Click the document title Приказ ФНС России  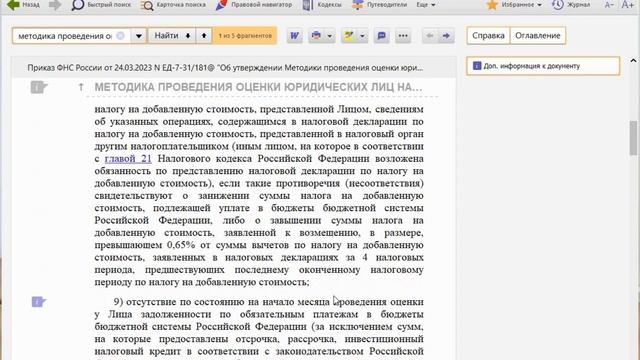point(225,68)
